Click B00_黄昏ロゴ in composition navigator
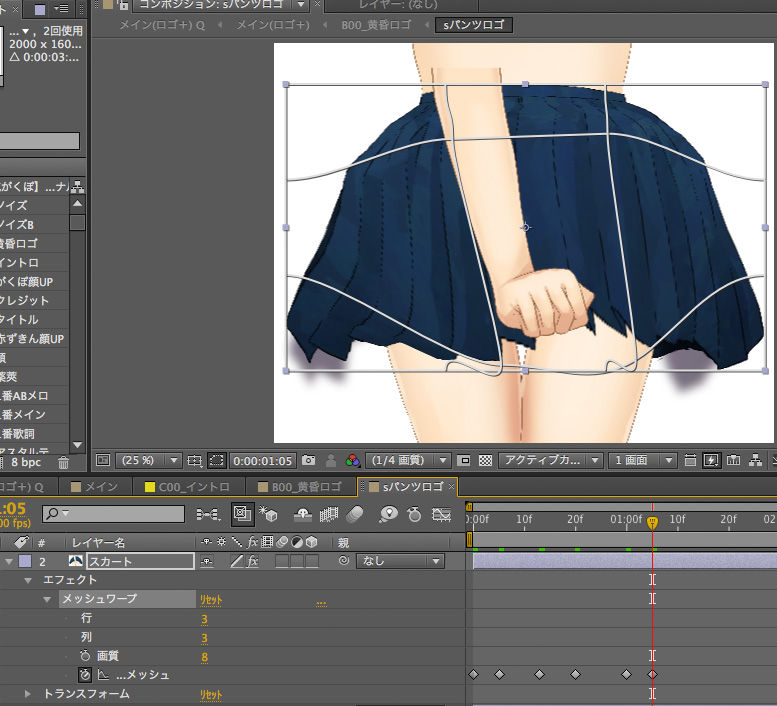This screenshot has width=777, height=706. pos(376,25)
